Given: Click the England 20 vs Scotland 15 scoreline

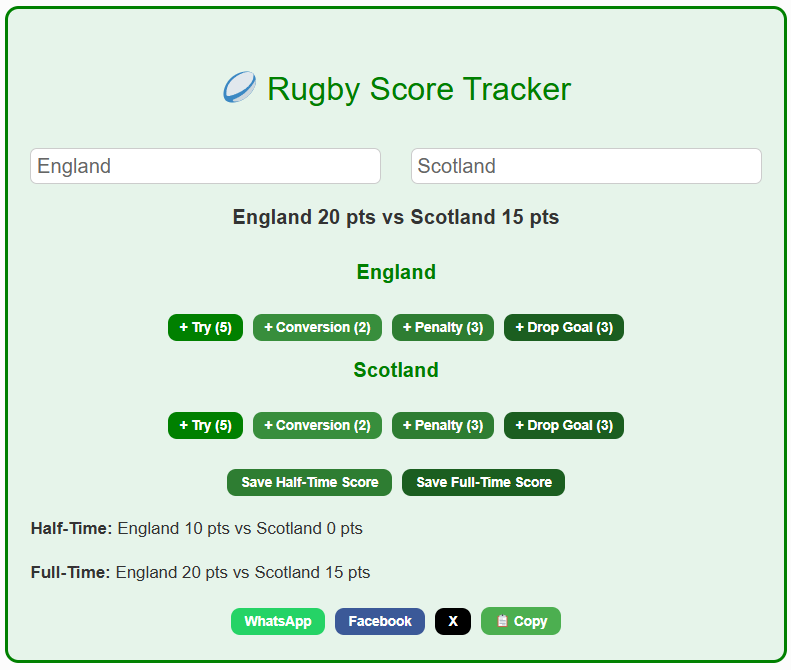Looking at the screenshot, I should pyautogui.click(x=396, y=217).
